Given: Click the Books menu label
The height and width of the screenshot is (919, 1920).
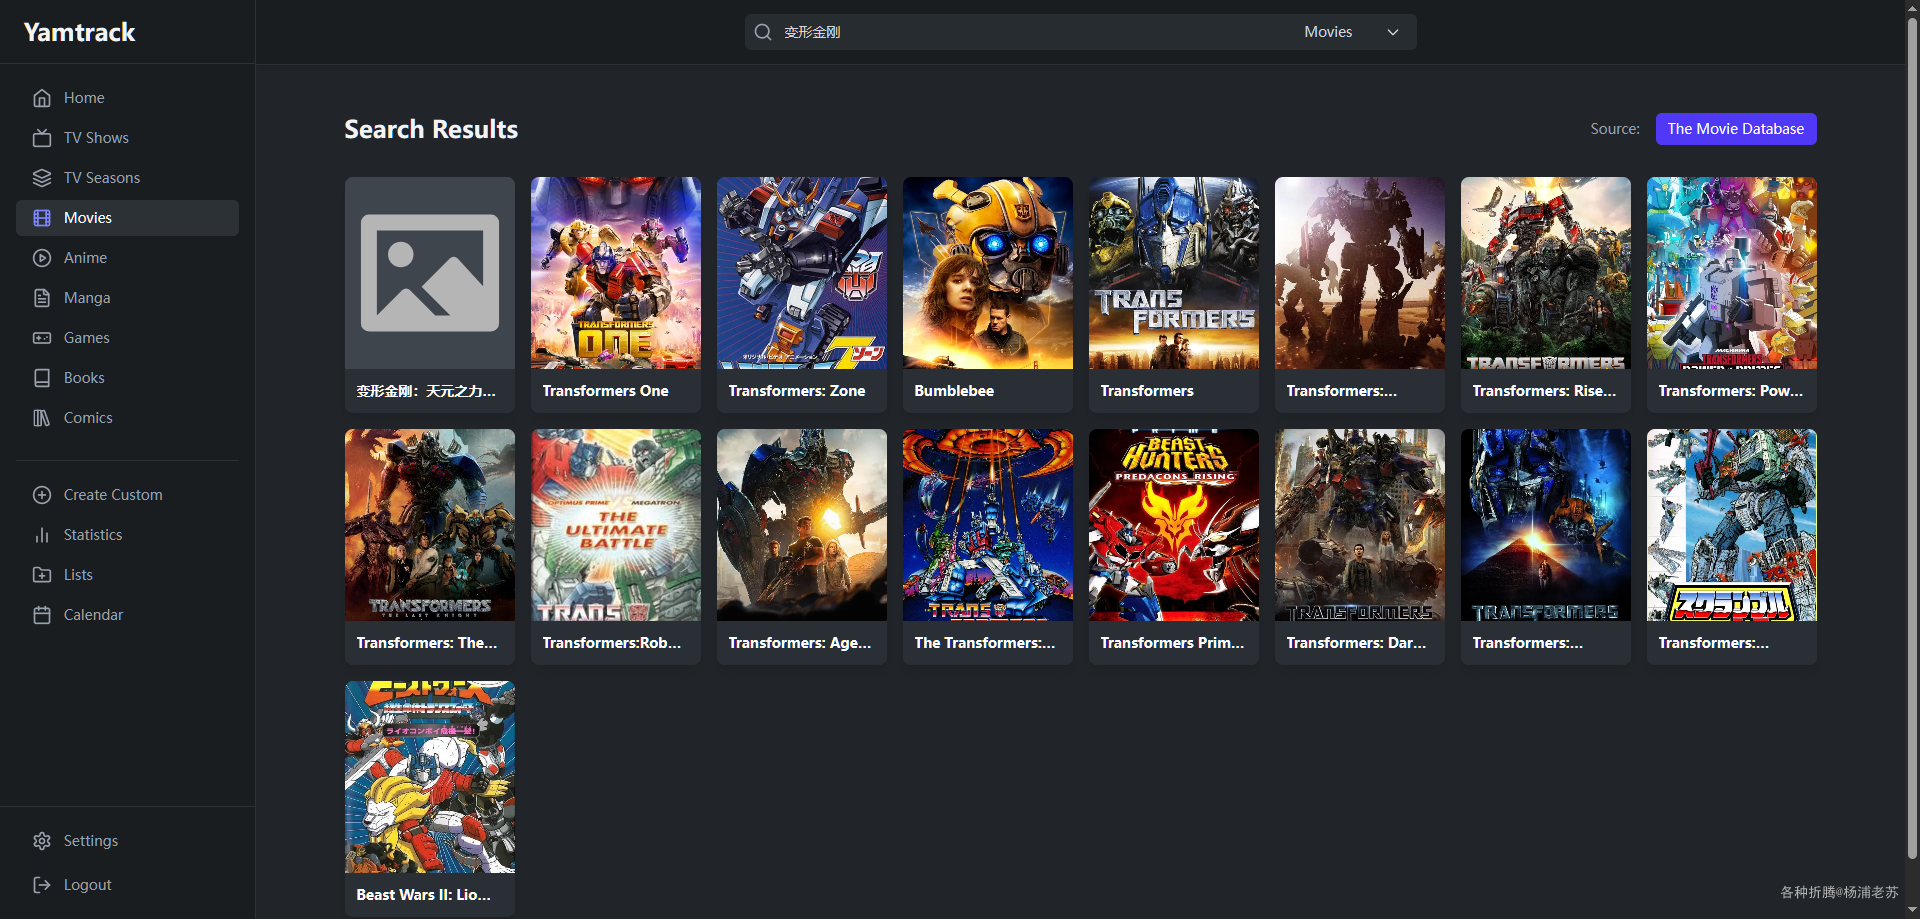Looking at the screenshot, I should click(x=84, y=378).
